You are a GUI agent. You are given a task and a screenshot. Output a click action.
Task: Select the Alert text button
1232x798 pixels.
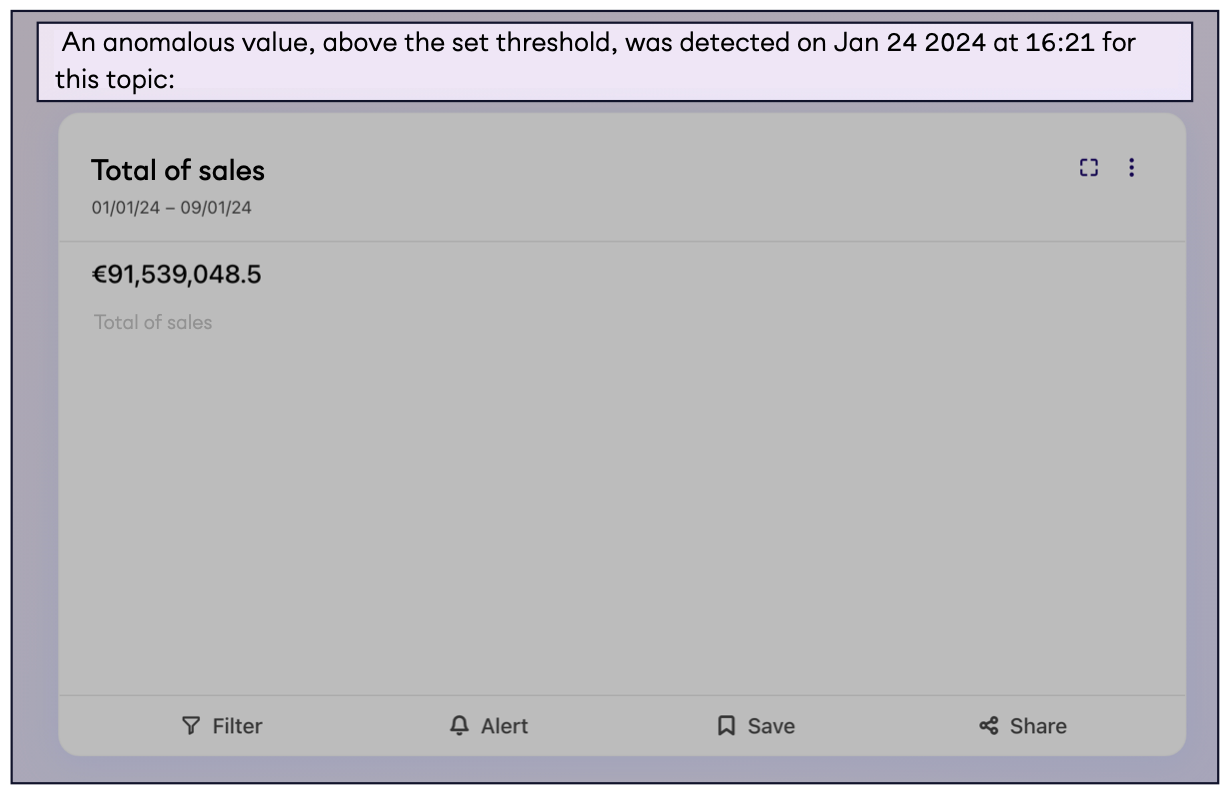tap(504, 726)
